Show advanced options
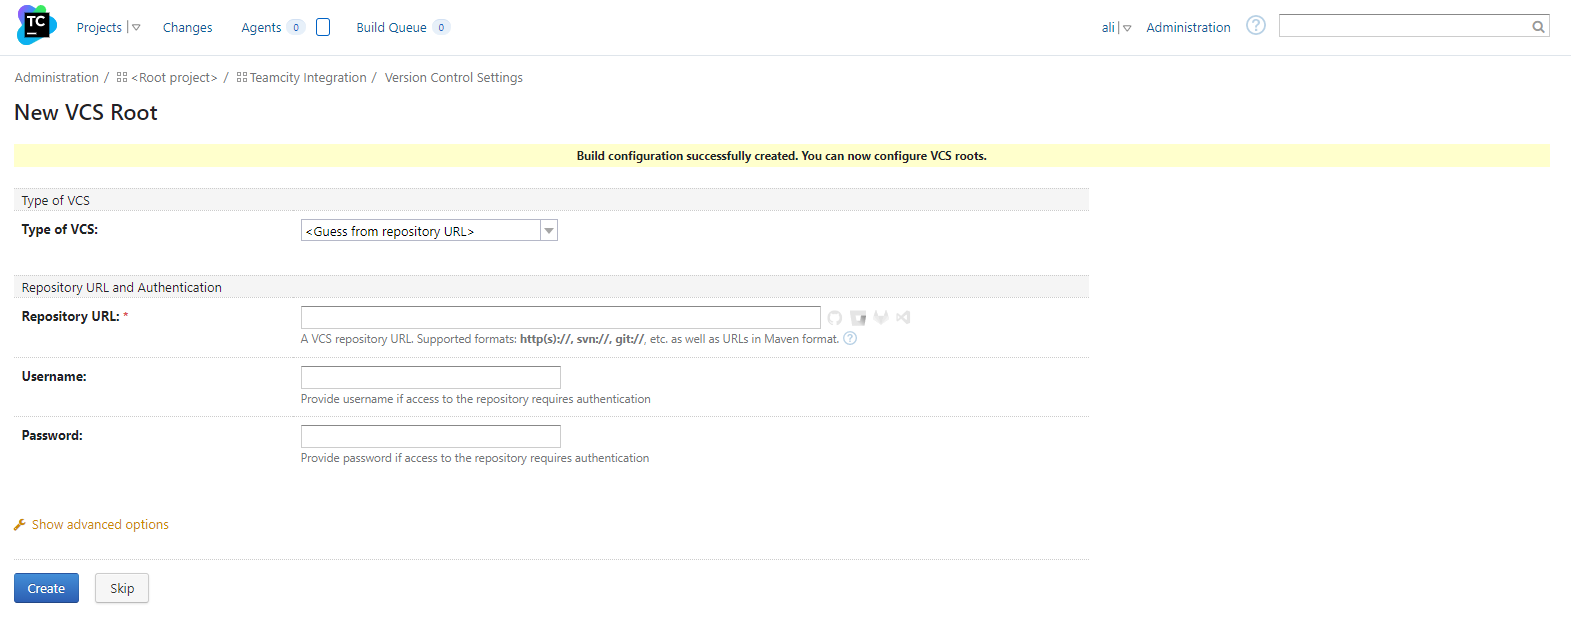The height and width of the screenshot is (638, 1571). click(100, 525)
